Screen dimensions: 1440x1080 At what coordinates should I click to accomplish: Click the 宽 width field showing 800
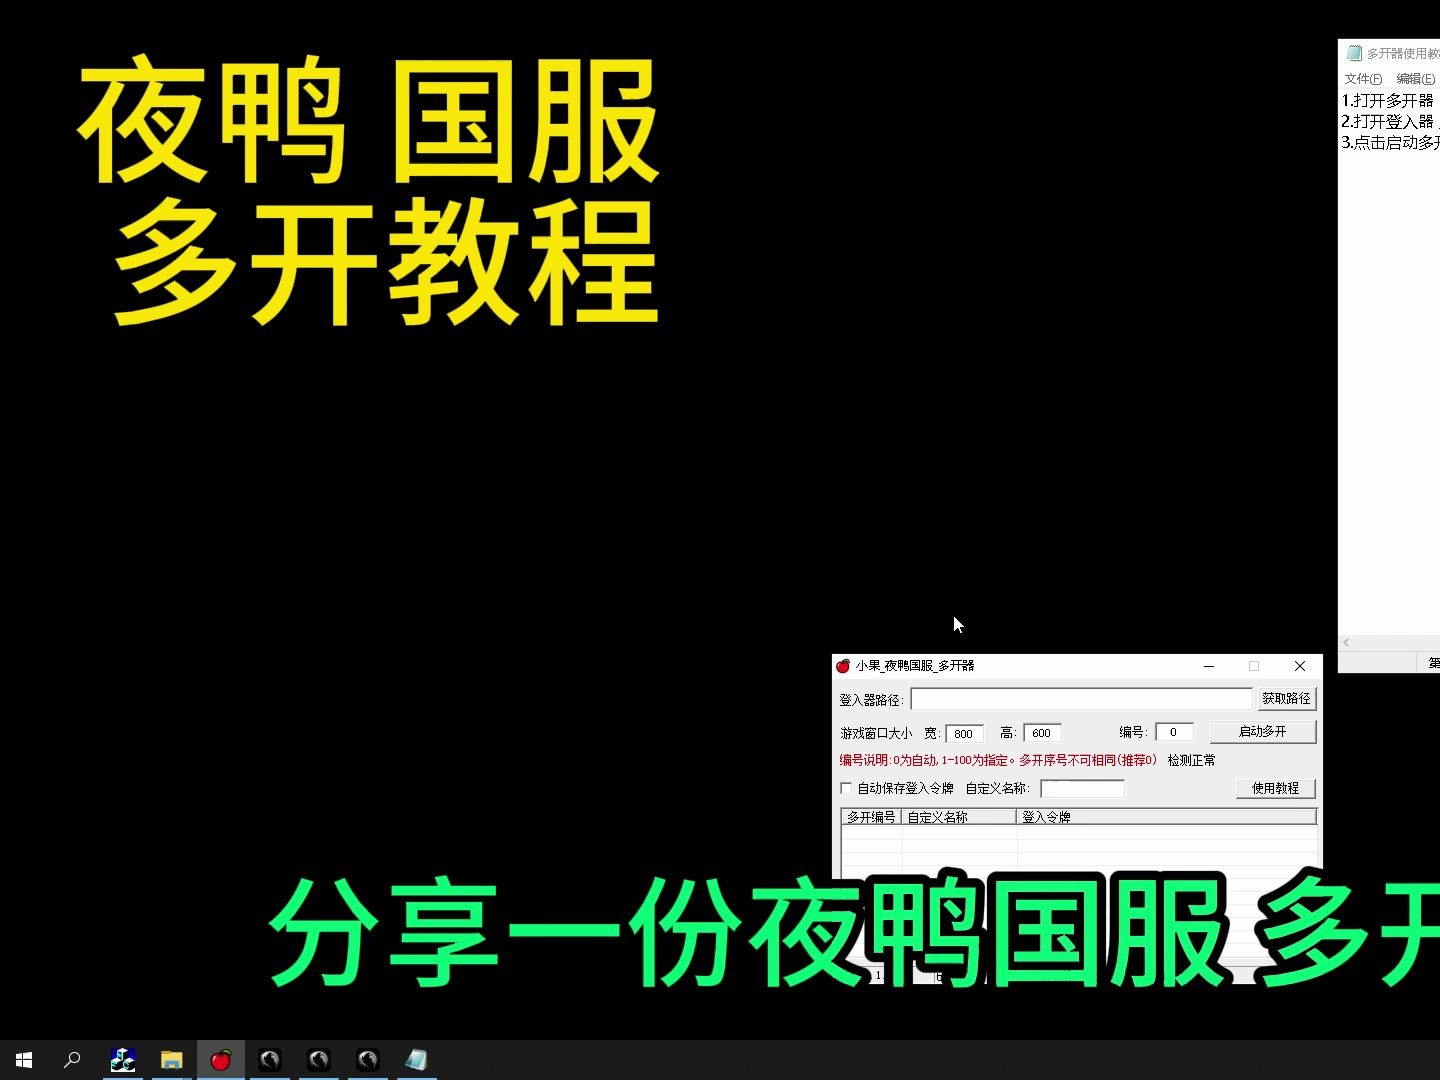point(964,733)
